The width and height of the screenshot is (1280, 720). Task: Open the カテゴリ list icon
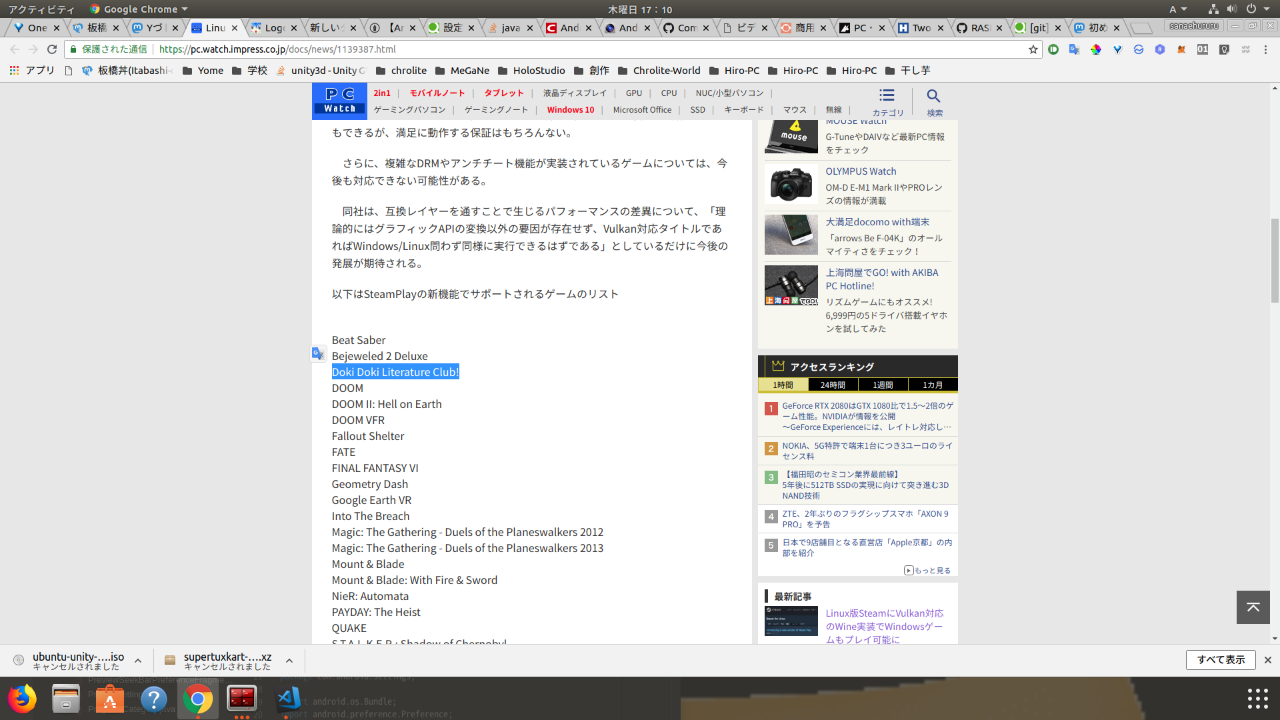point(887,96)
